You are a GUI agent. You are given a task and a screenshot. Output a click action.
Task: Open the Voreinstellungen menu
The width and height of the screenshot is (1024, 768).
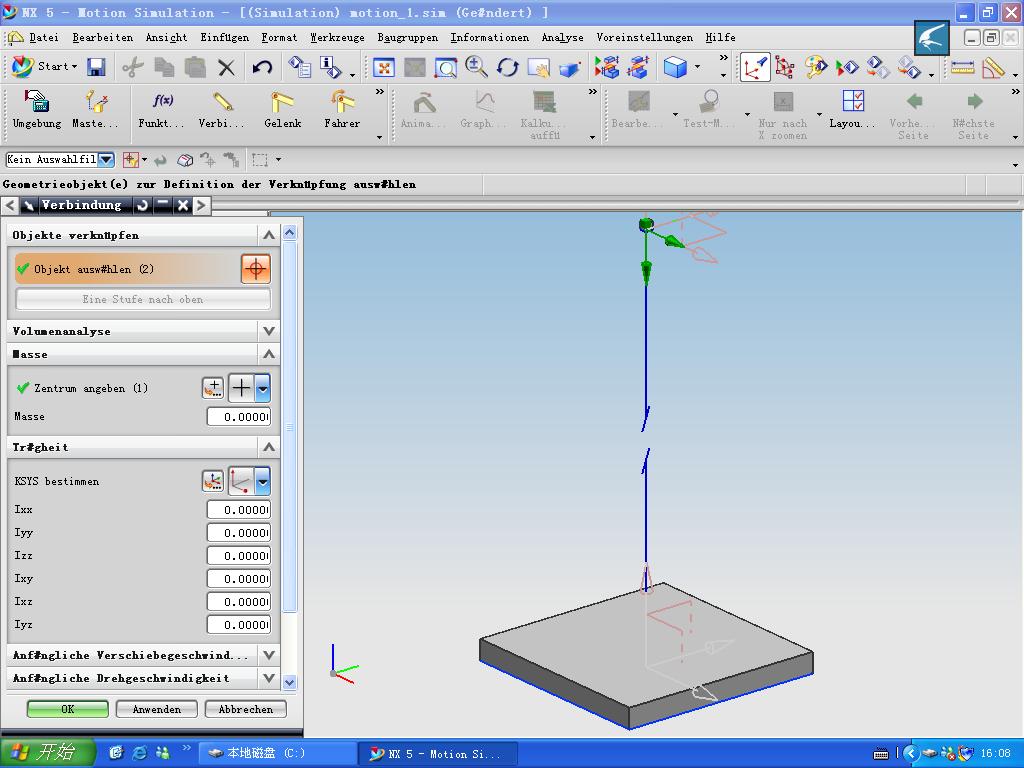pyautogui.click(x=645, y=37)
